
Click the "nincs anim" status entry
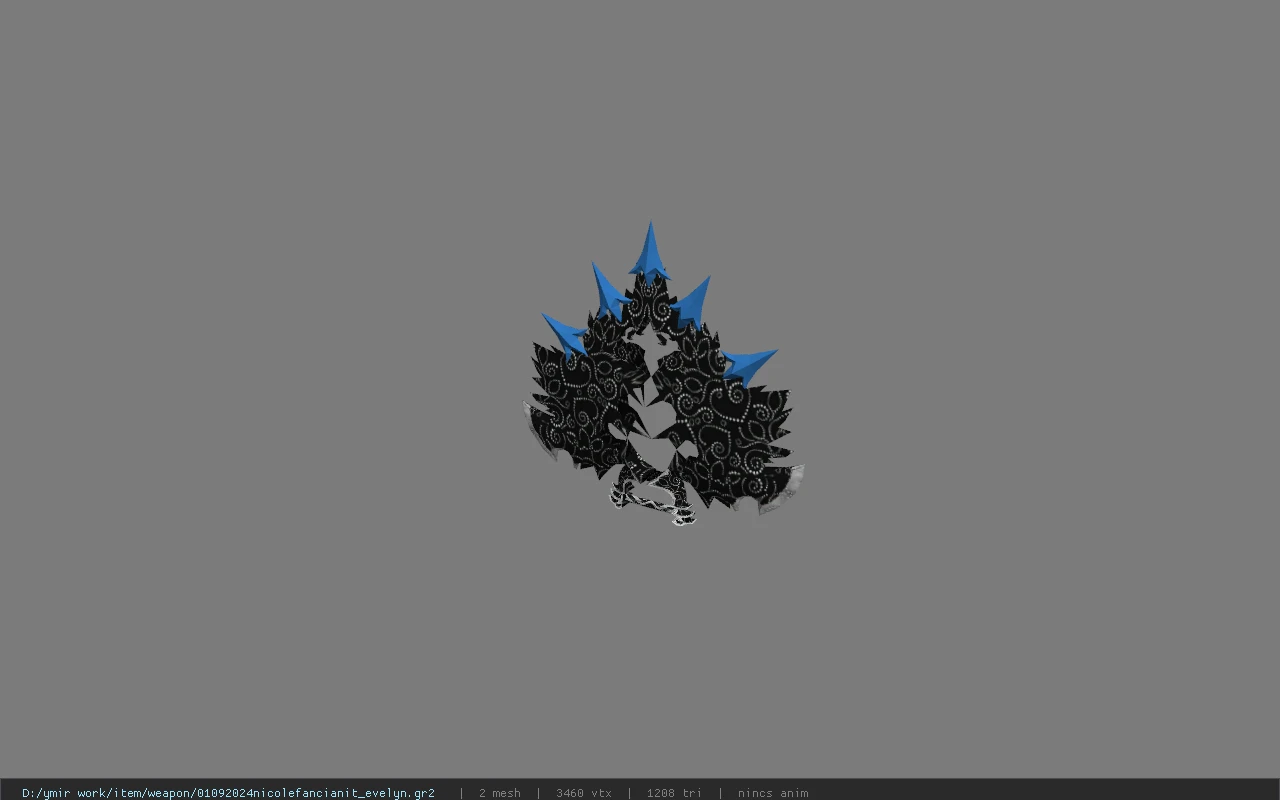(773, 793)
